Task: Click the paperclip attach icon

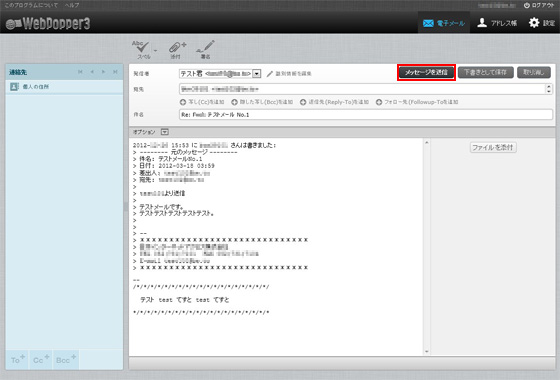Action: pyautogui.click(x=177, y=50)
